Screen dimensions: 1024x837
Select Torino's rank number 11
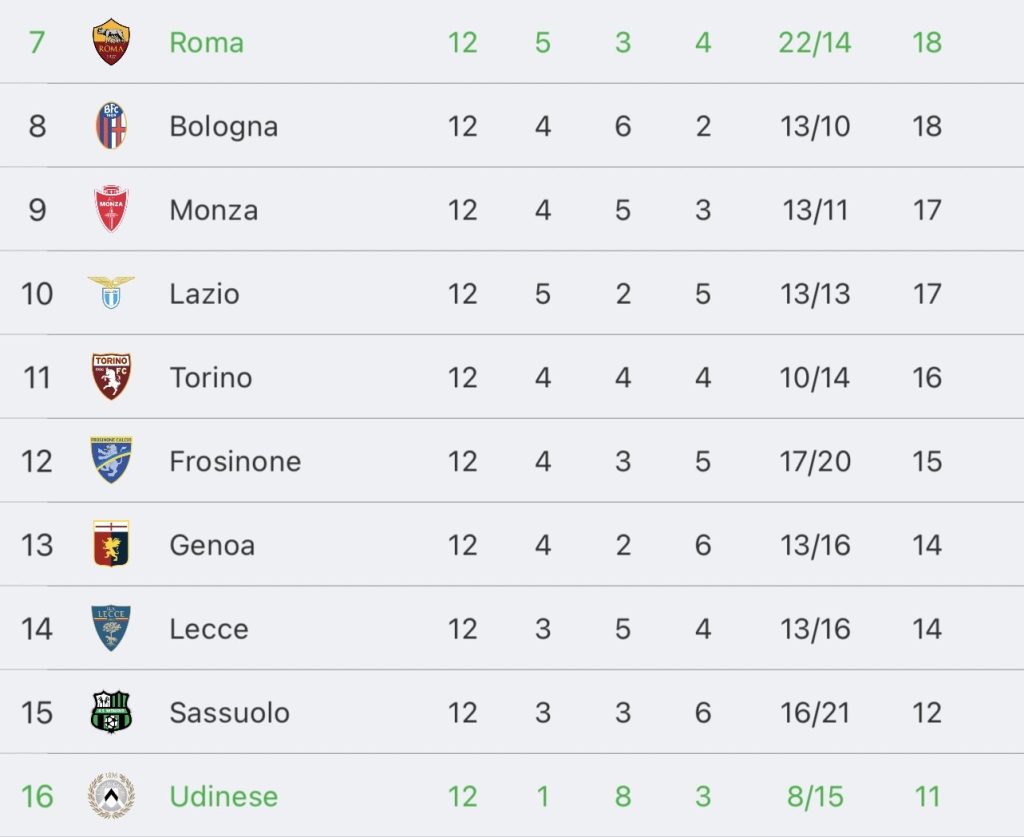(x=37, y=378)
